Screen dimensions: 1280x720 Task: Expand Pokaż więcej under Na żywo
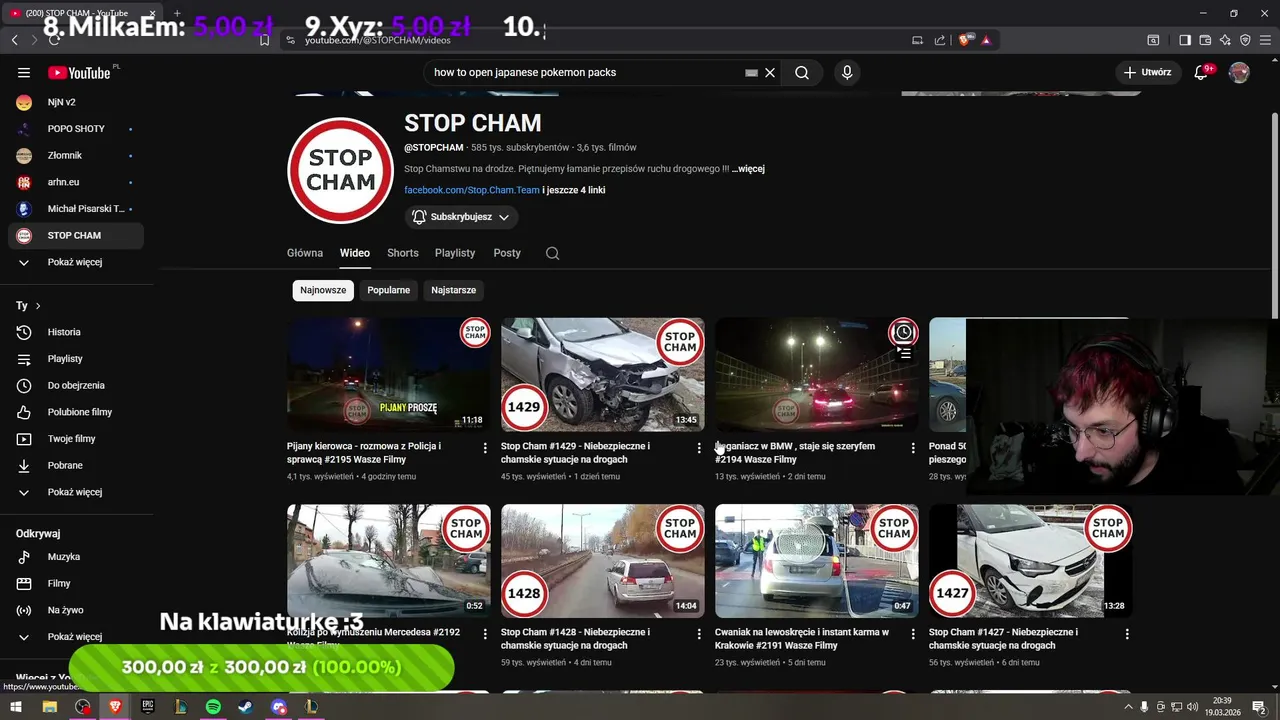pos(76,637)
